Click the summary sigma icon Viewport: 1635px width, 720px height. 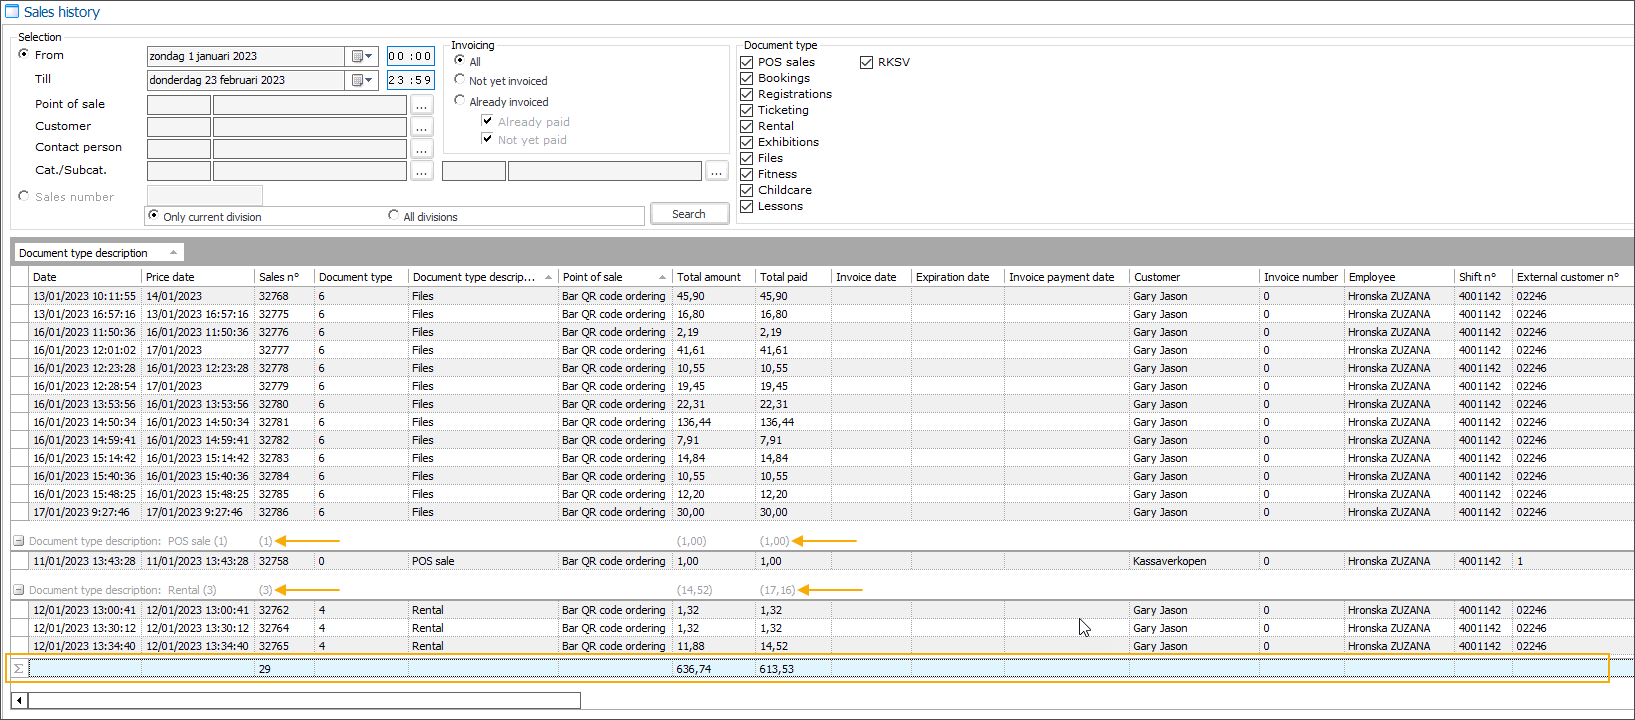click(x=18, y=669)
